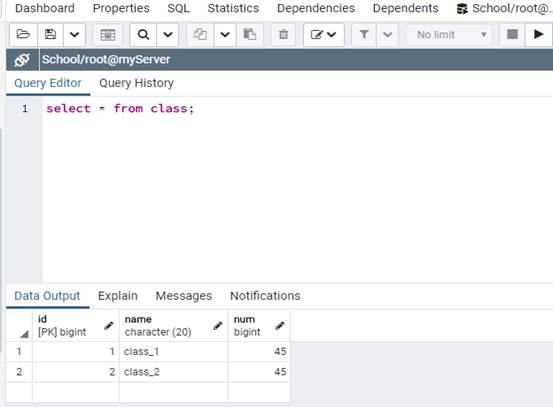Expand the Find options dropdown arrow
The width and height of the screenshot is (553, 407).
168,35
